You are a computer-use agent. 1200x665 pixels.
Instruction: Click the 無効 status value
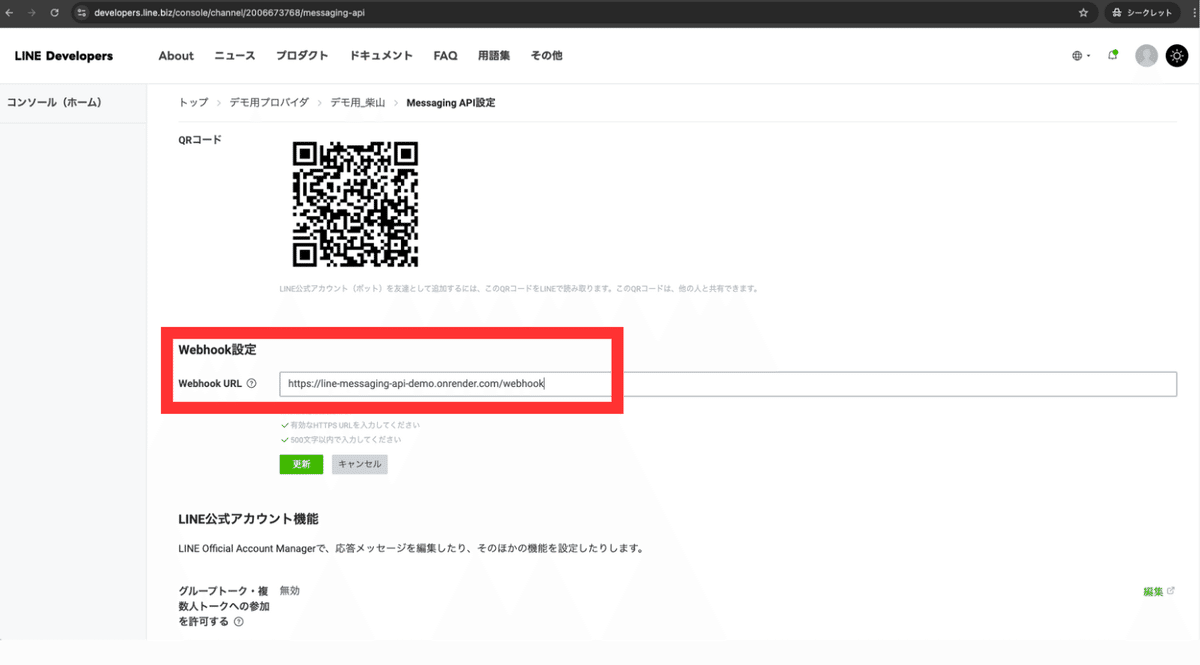(290, 591)
